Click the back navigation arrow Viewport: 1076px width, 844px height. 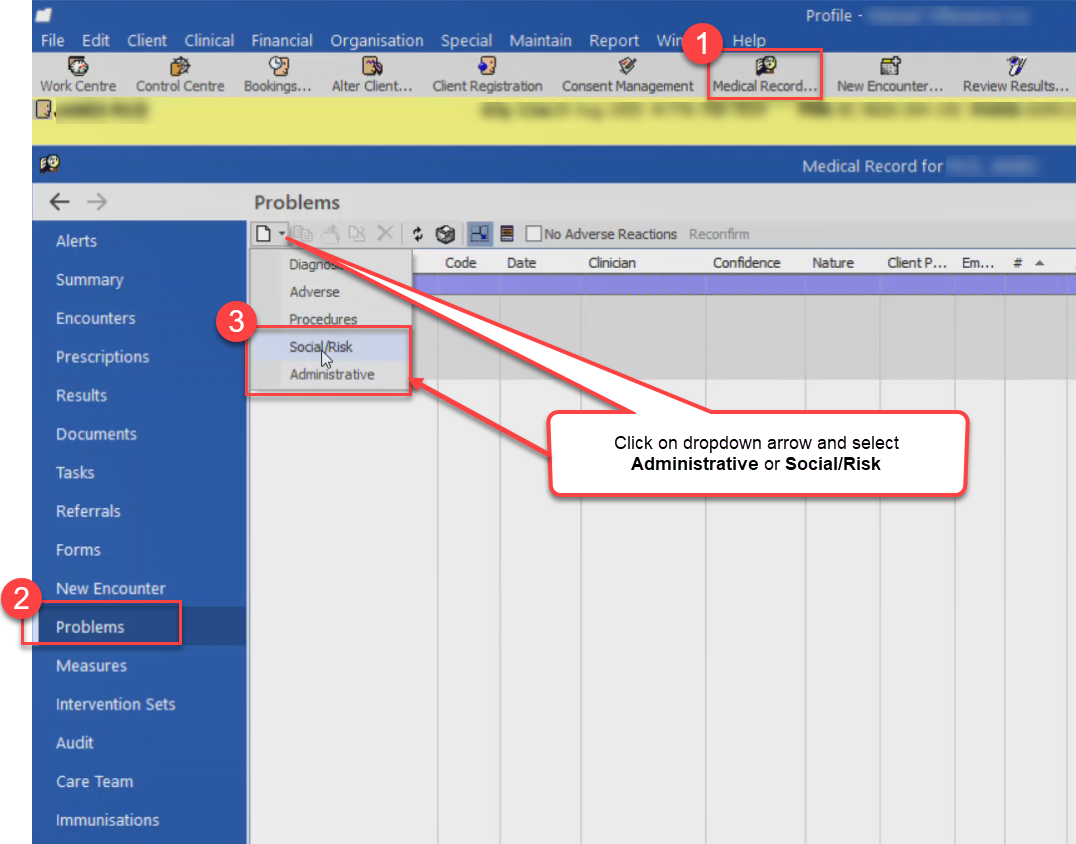59,201
